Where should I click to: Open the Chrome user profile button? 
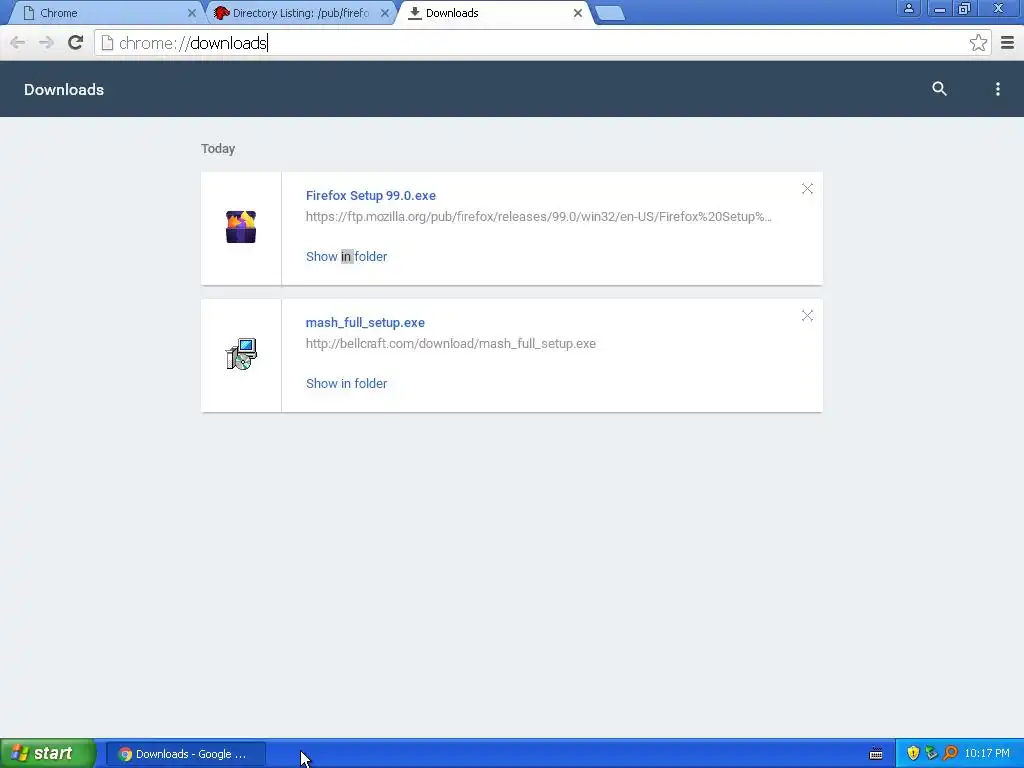908,8
